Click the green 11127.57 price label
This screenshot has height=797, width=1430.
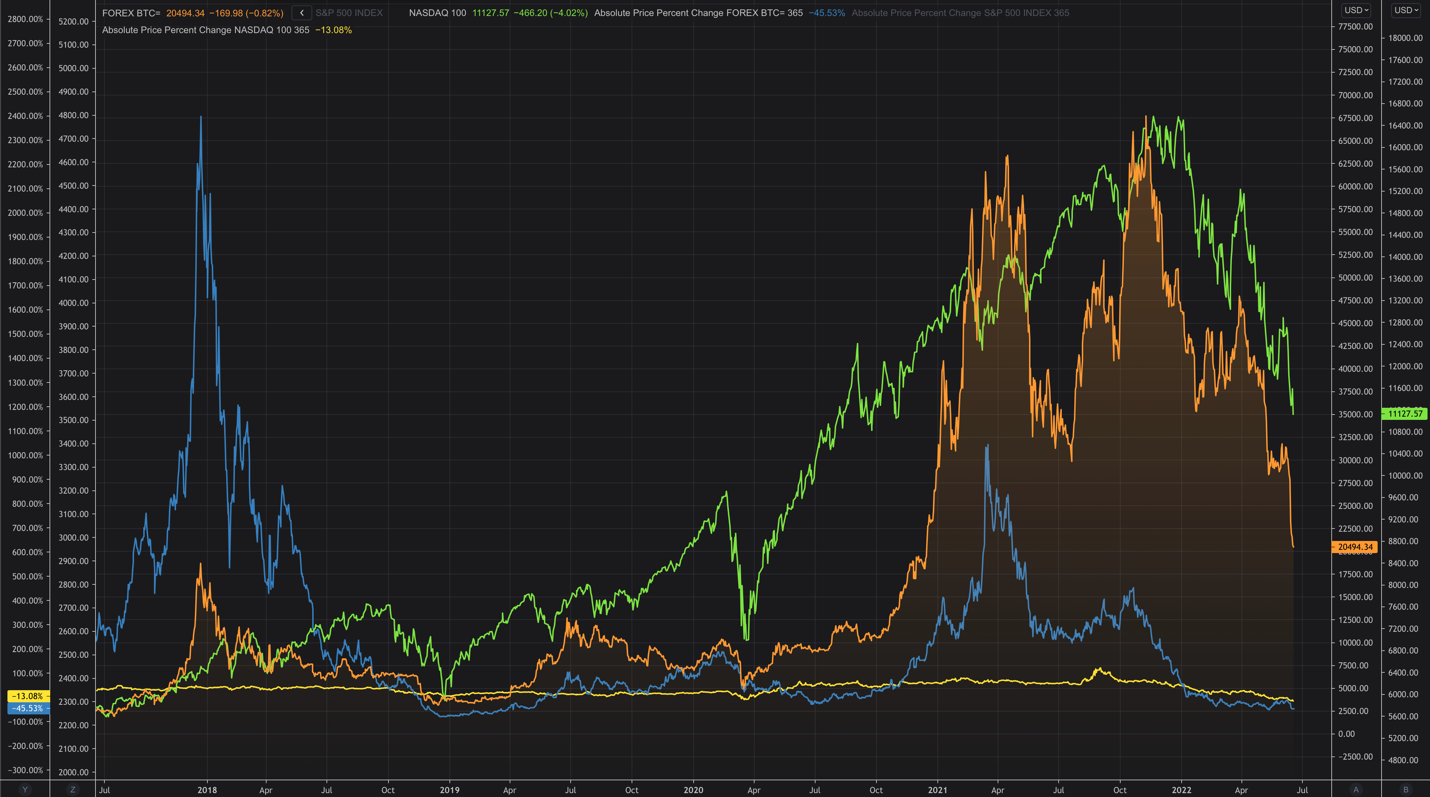pos(1404,413)
